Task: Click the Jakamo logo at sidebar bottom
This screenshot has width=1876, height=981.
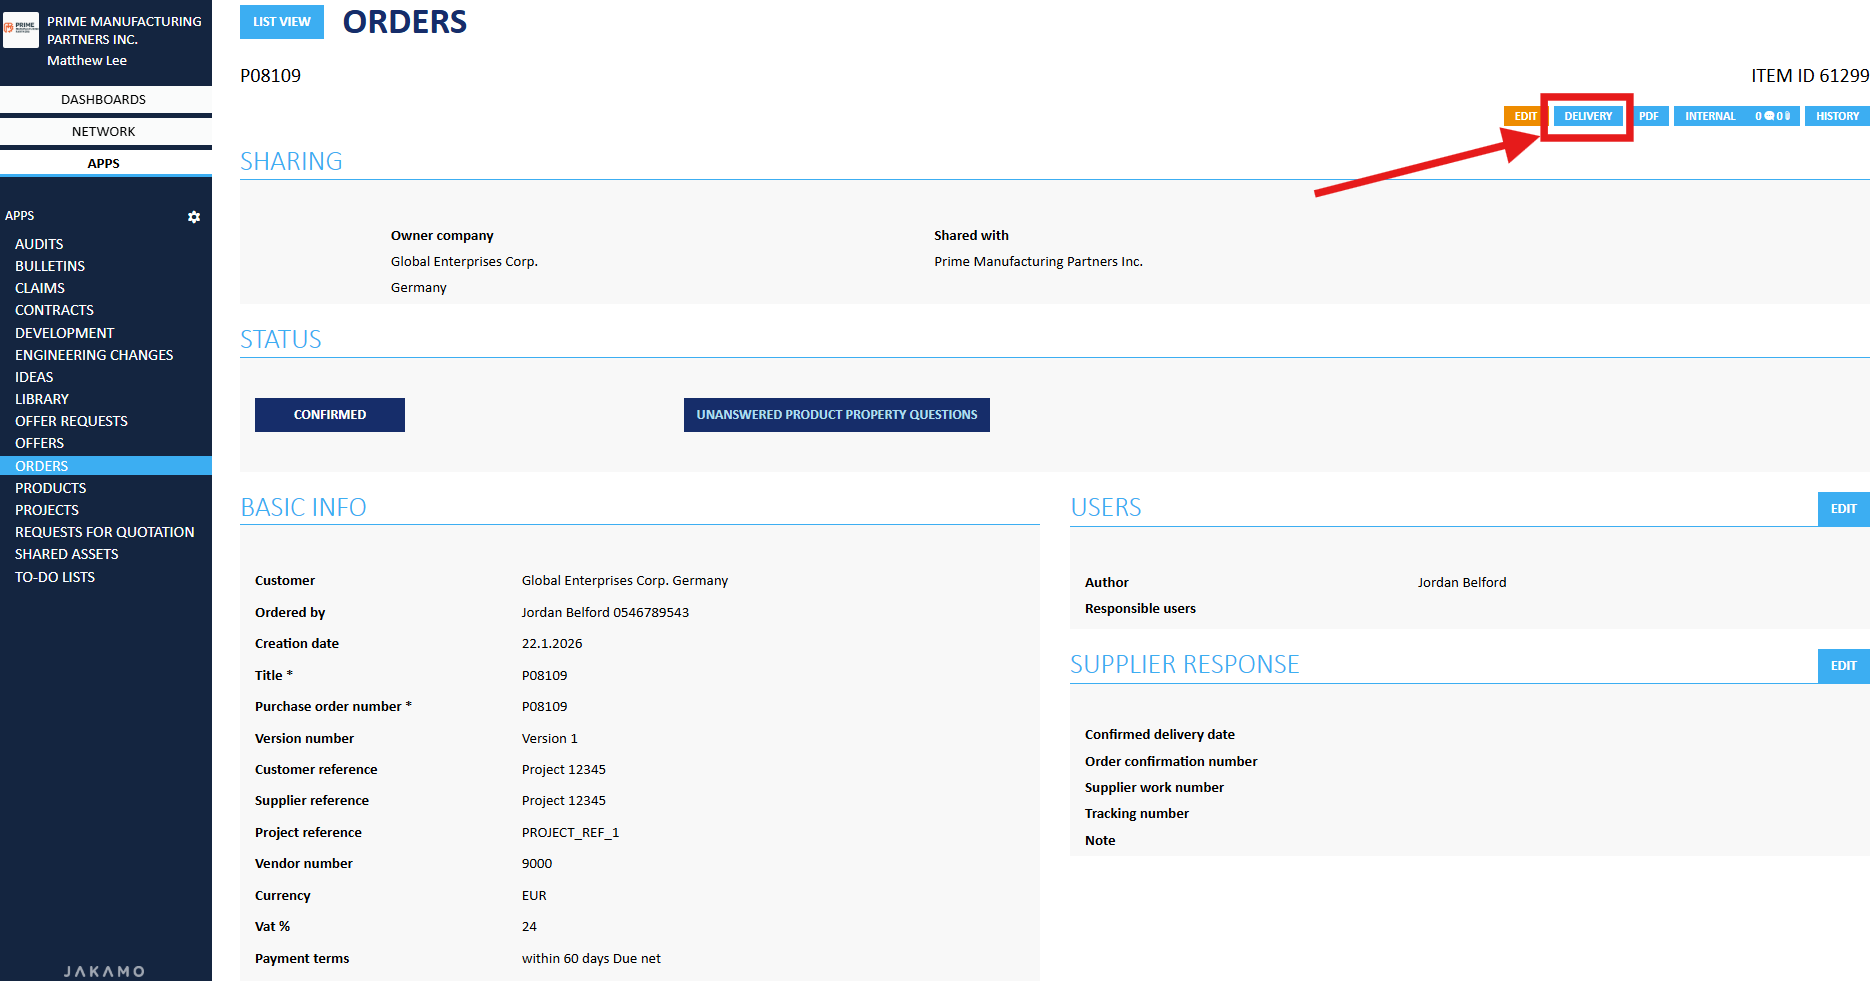Action: [x=105, y=971]
